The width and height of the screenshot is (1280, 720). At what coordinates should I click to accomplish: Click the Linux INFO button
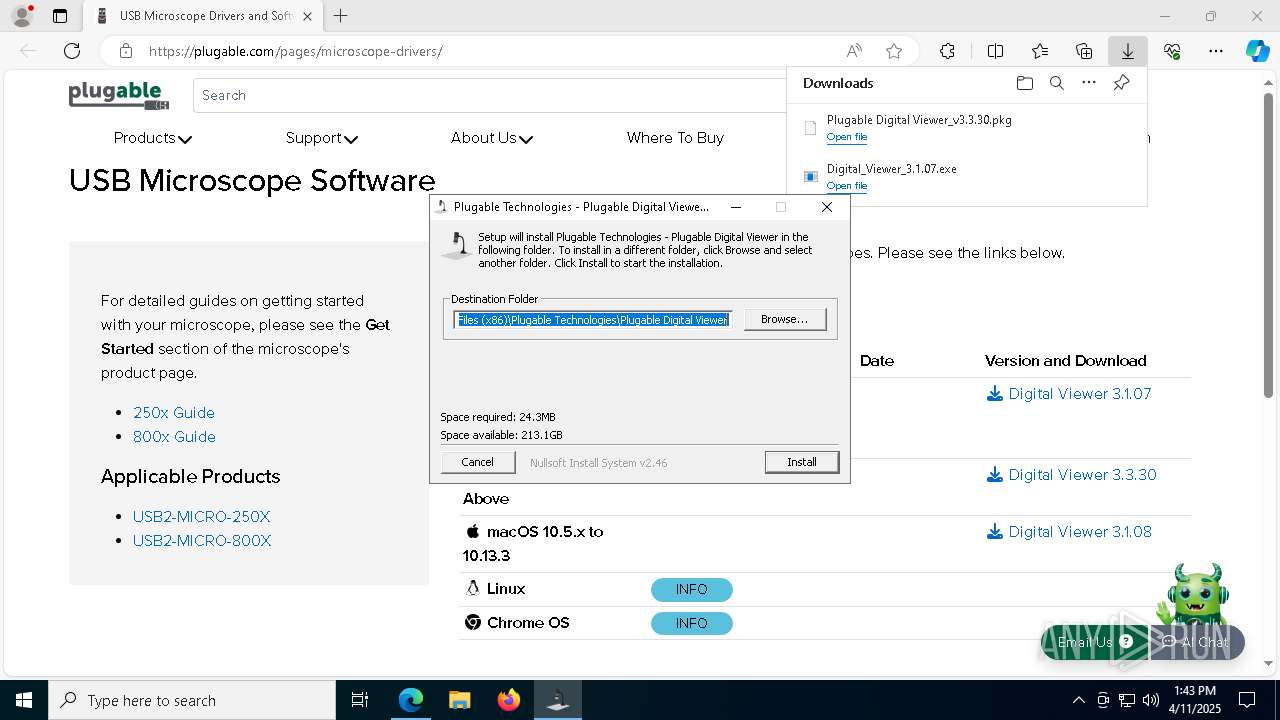point(691,590)
